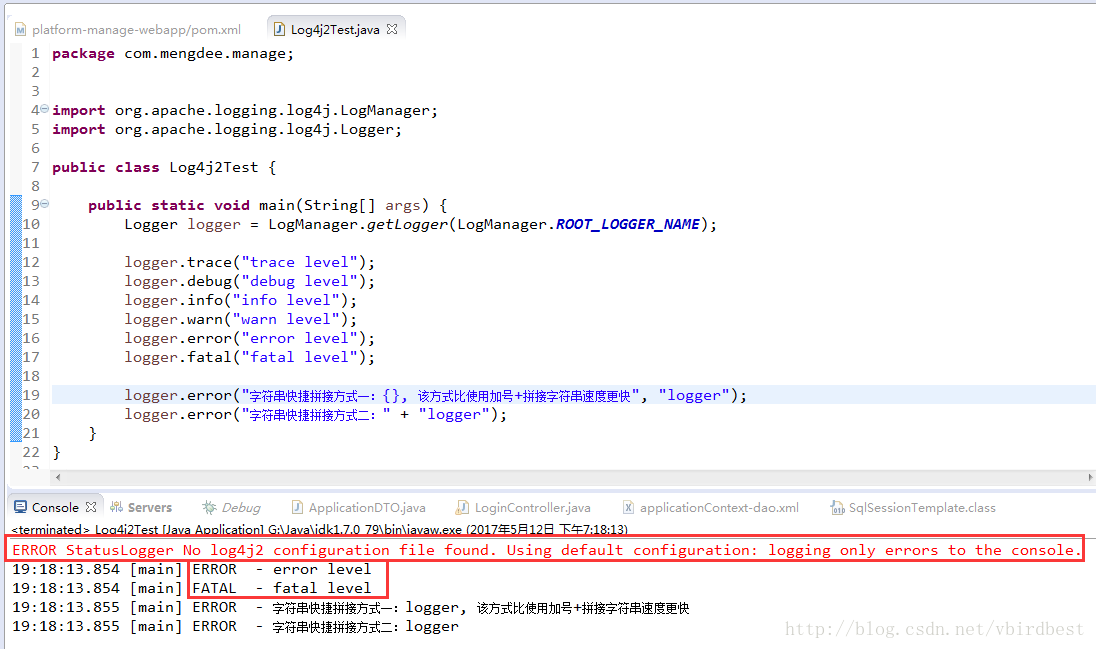Click the 'fatal level' console output line
Screen dimensions: 1096x649
192,588
